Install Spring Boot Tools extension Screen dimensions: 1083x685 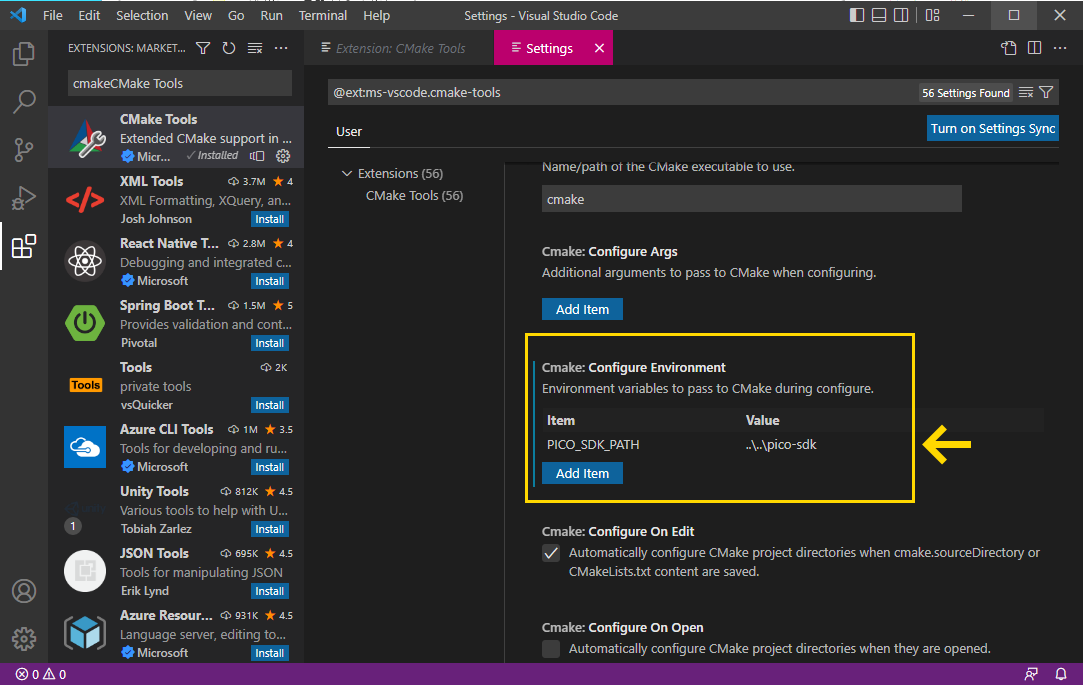(269, 343)
